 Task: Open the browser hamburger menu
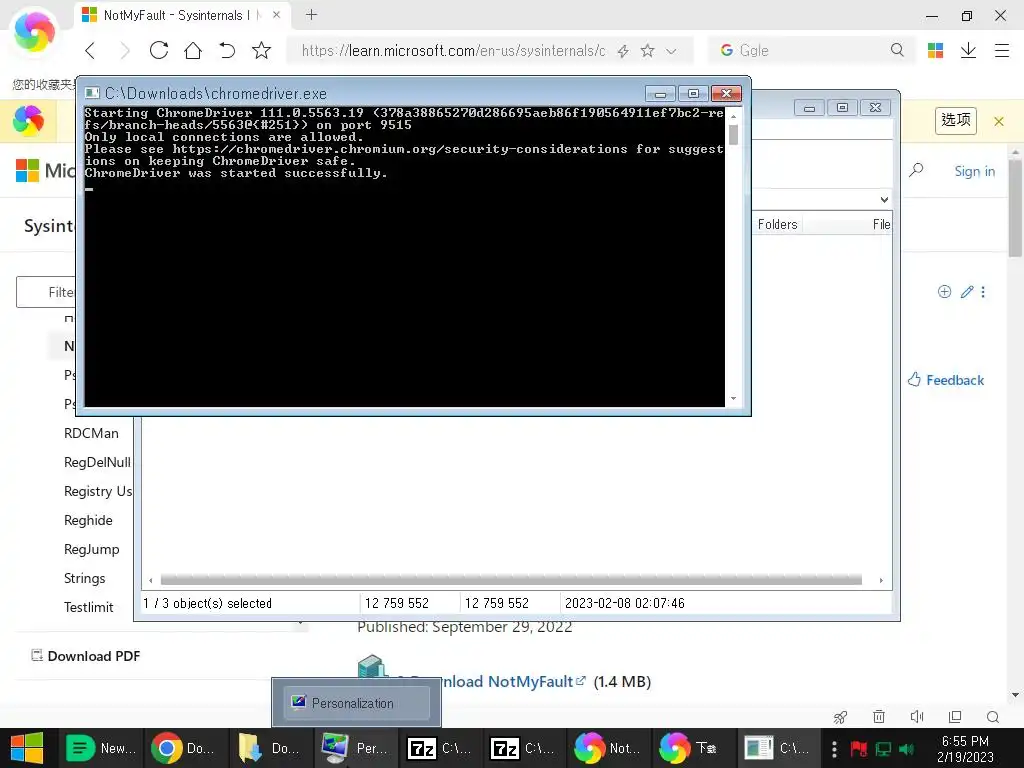[x=1002, y=50]
